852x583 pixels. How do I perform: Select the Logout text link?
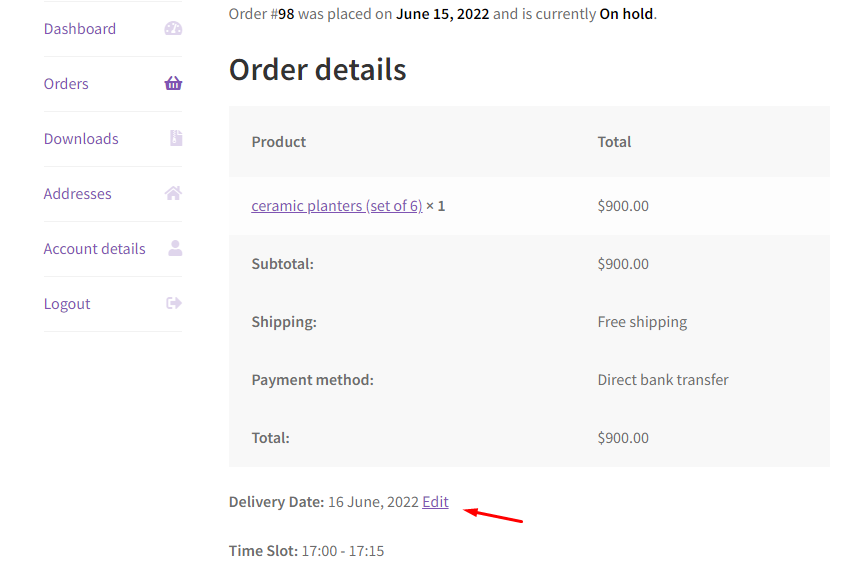(x=67, y=304)
